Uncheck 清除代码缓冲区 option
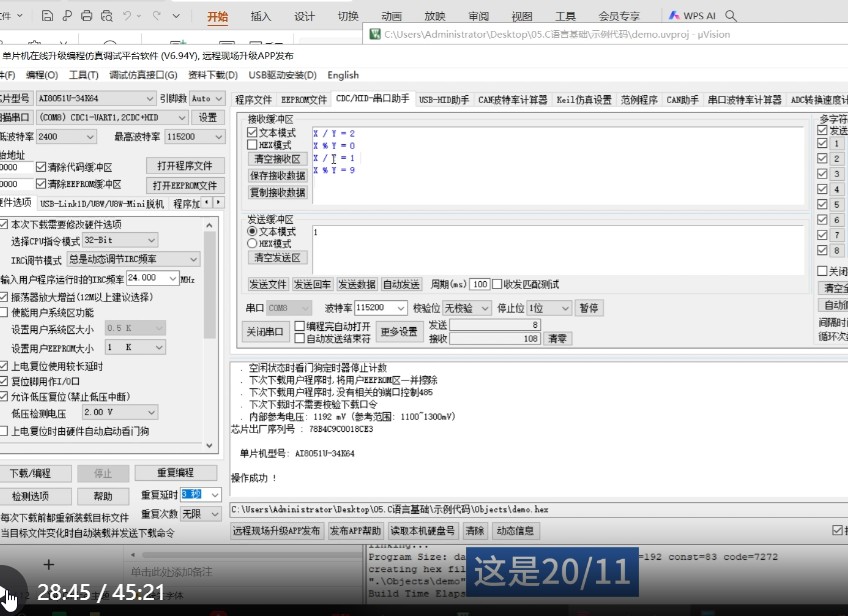 pos(41,165)
